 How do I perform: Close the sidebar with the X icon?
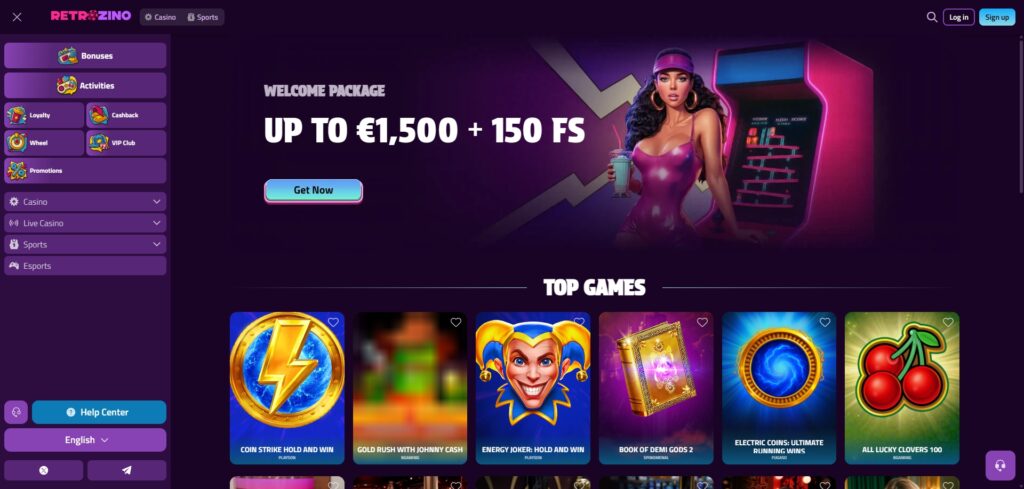[17, 17]
